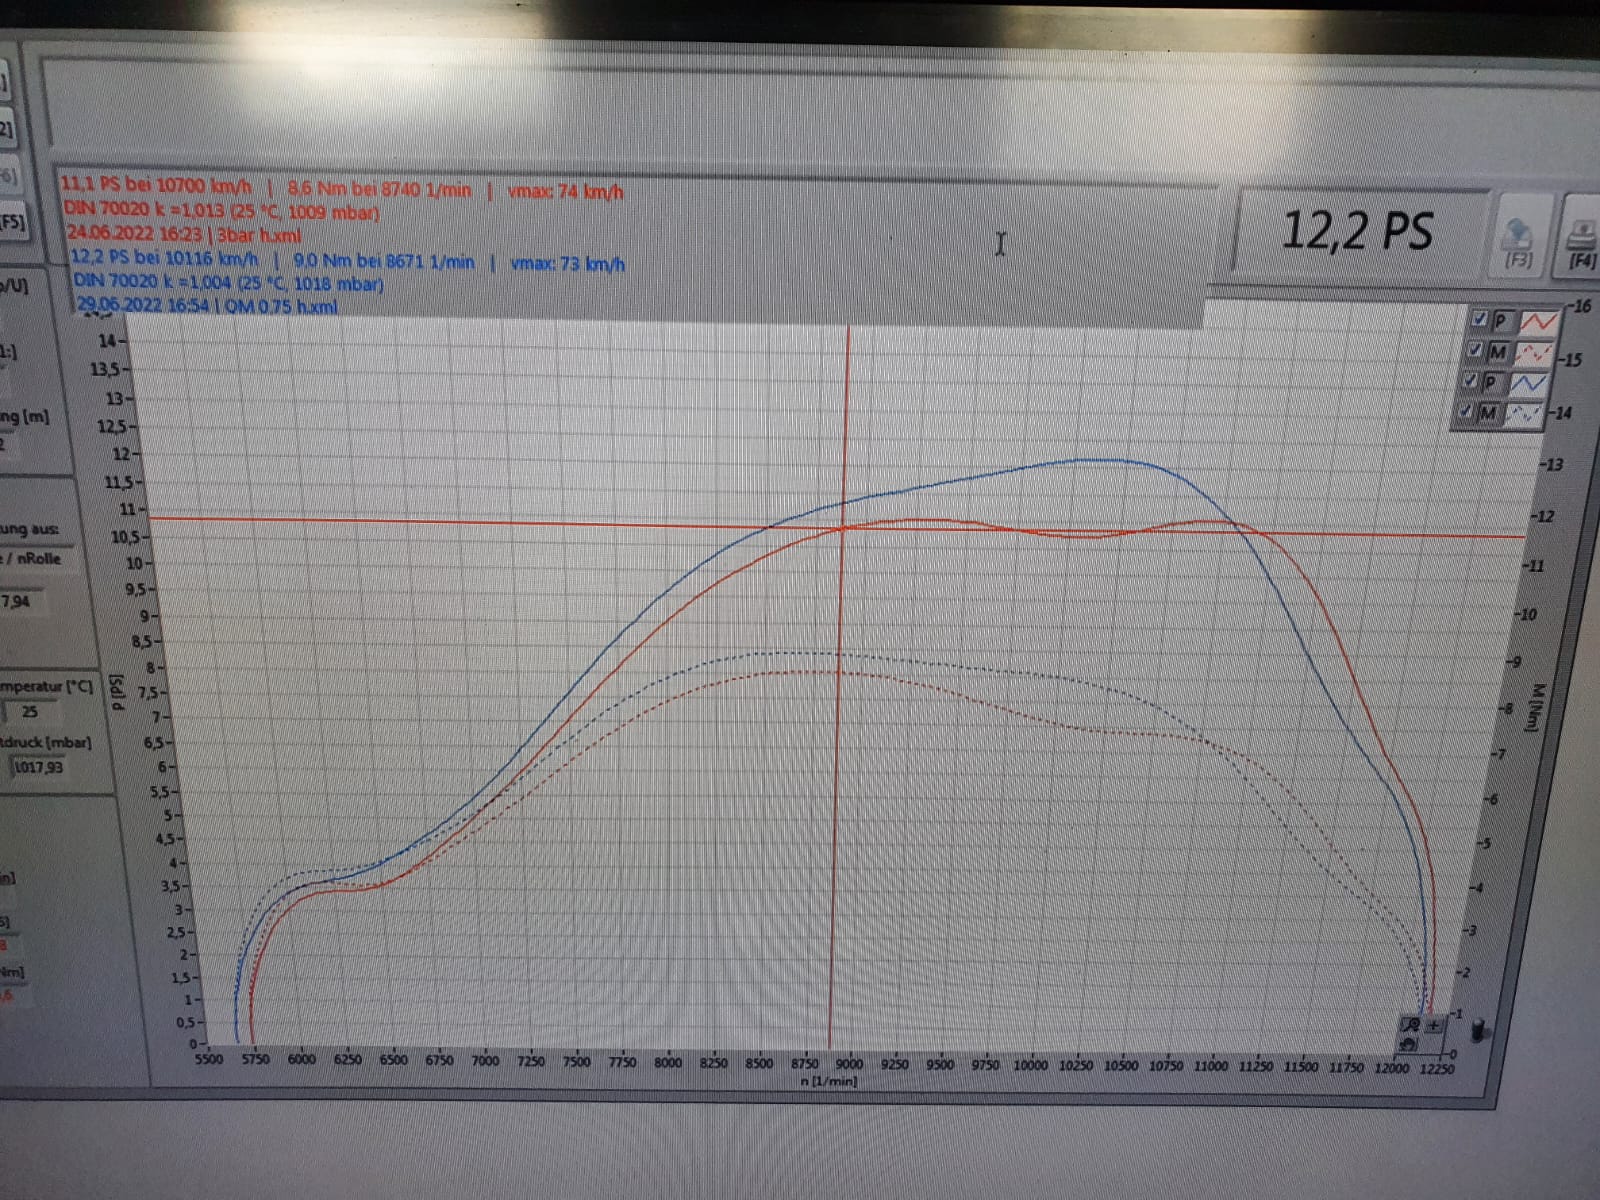Click the red crosshair cursor intersection on graph
The height and width of the screenshot is (1200, 1600).
[x=842, y=527]
